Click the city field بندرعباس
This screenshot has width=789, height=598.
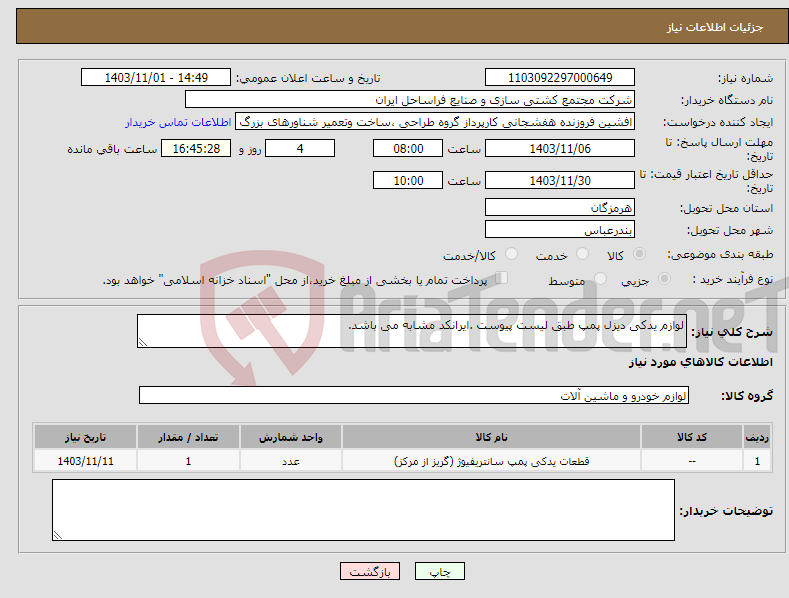[x=560, y=230]
